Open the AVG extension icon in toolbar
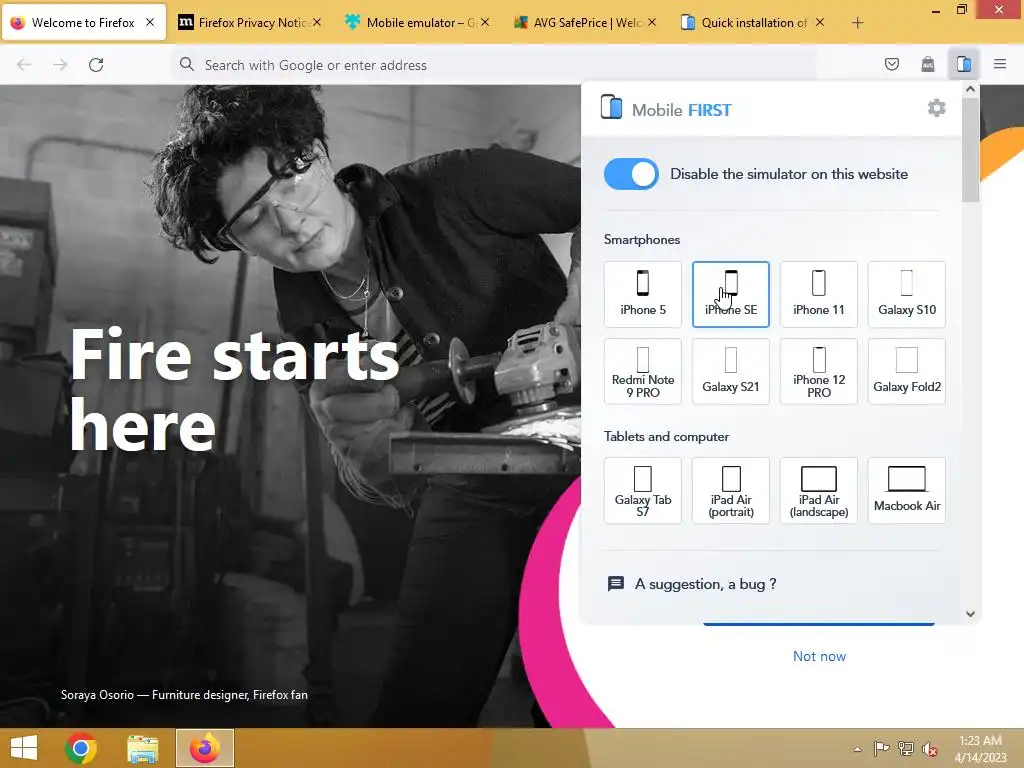1024x768 pixels. [927, 64]
